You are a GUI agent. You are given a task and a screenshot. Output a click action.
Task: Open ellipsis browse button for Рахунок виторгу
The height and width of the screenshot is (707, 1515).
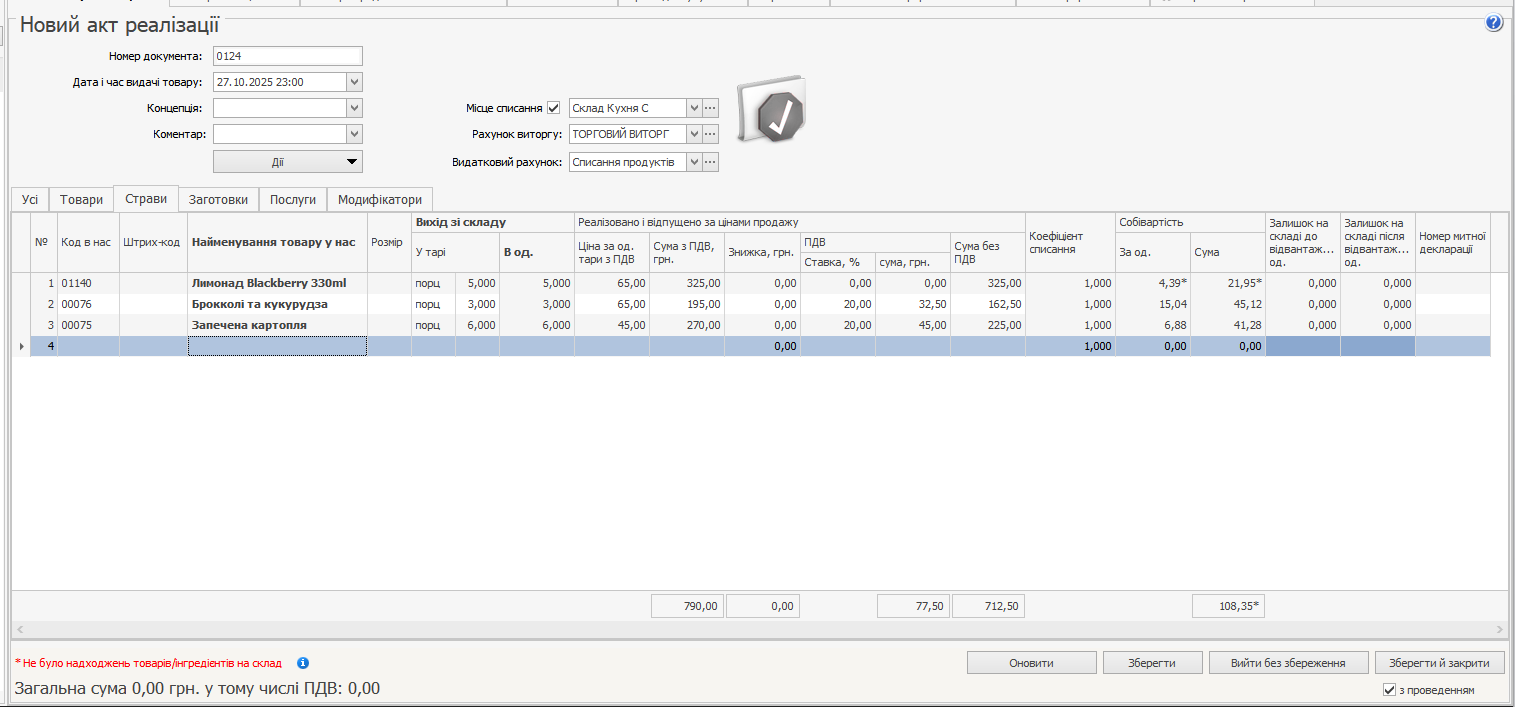(x=711, y=134)
